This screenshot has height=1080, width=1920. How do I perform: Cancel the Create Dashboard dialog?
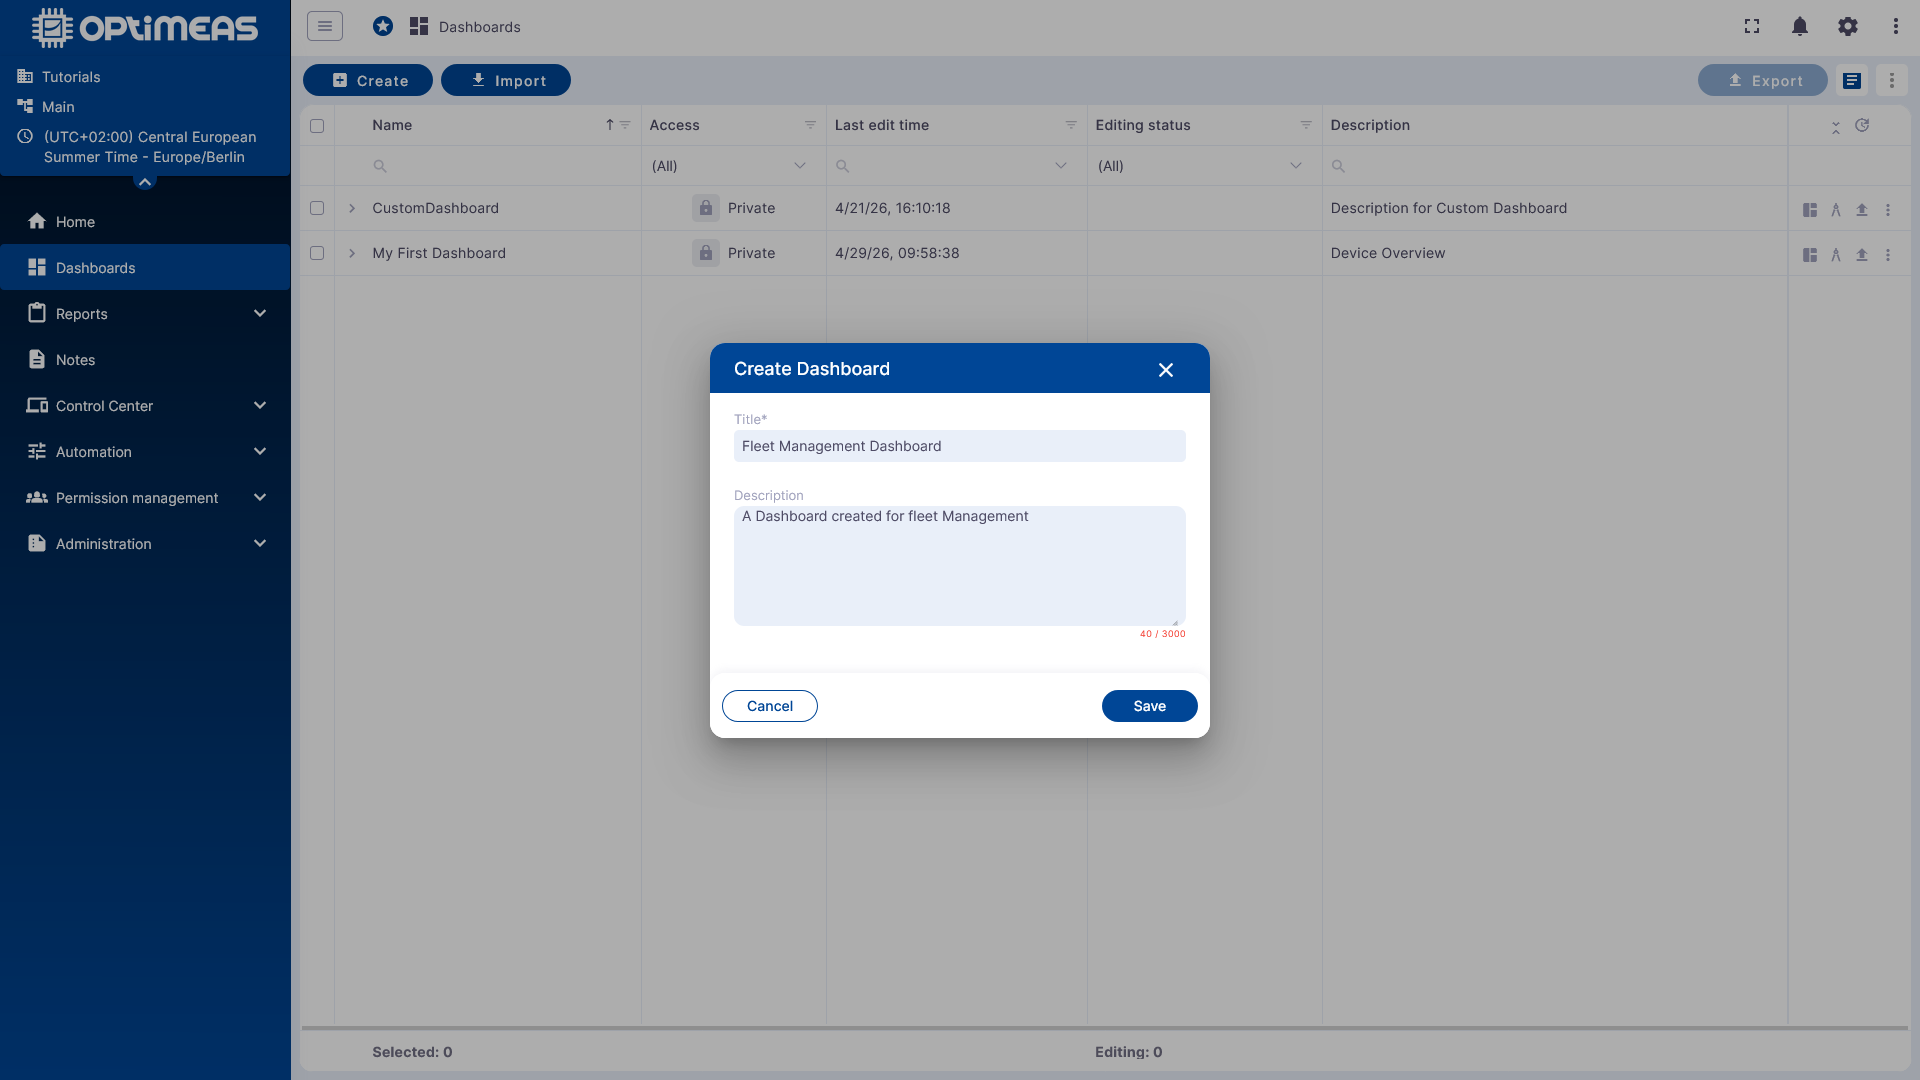coord(770,706)
